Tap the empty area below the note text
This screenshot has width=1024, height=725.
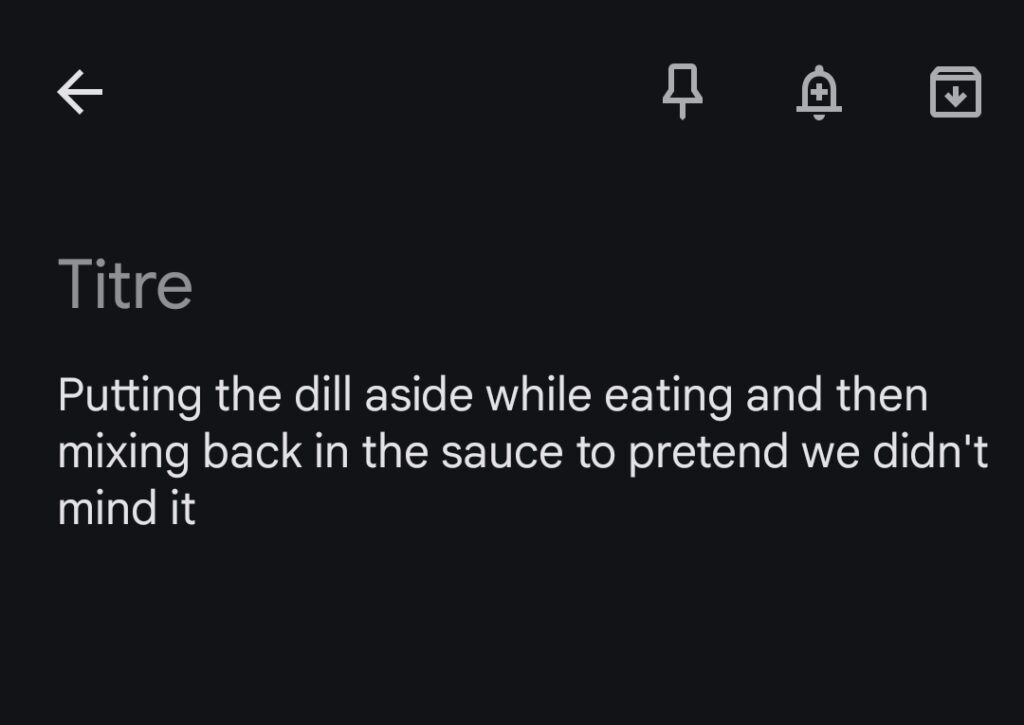(512, 630)
